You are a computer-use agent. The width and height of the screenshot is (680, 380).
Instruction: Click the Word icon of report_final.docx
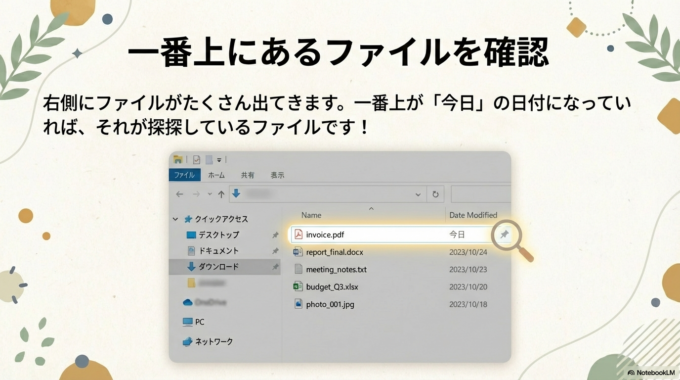tap(298, 252)
